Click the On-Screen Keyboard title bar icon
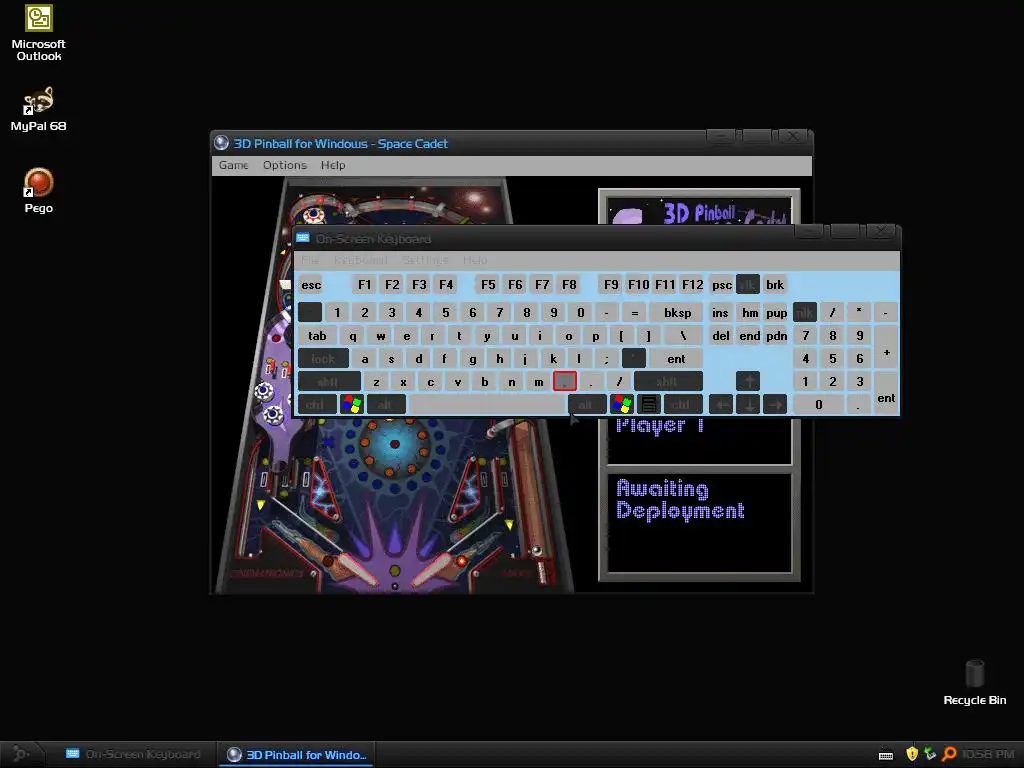The image size is (1024, 768). click(302, 238)
